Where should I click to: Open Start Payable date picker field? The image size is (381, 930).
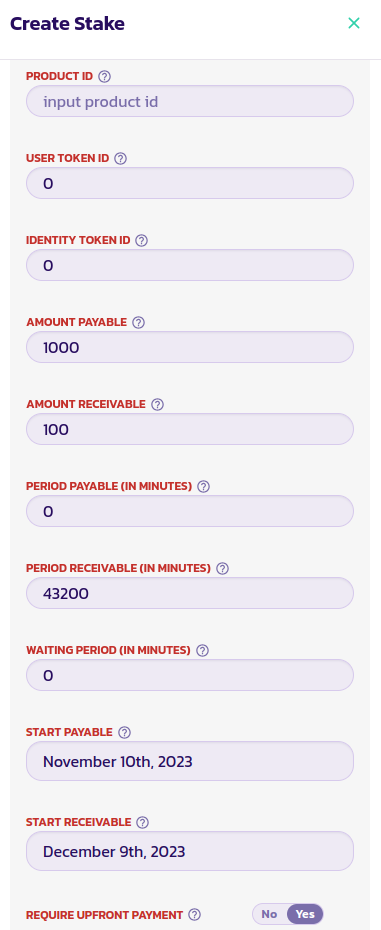(190, 761)
